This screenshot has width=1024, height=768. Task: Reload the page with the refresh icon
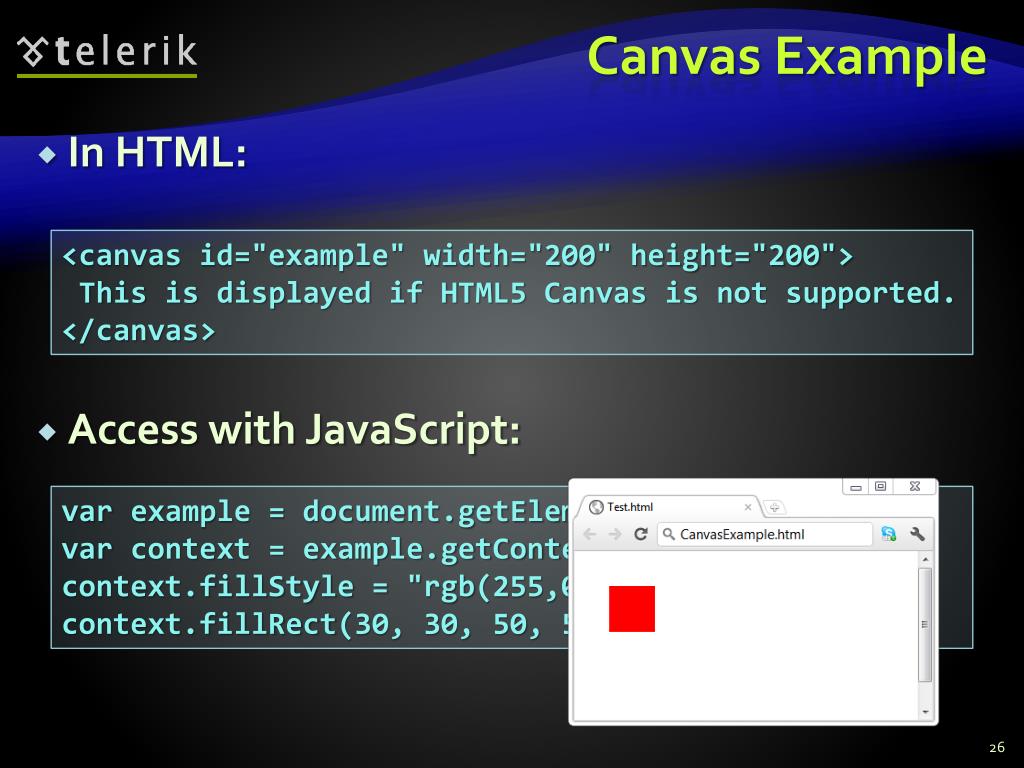point(641,534)
